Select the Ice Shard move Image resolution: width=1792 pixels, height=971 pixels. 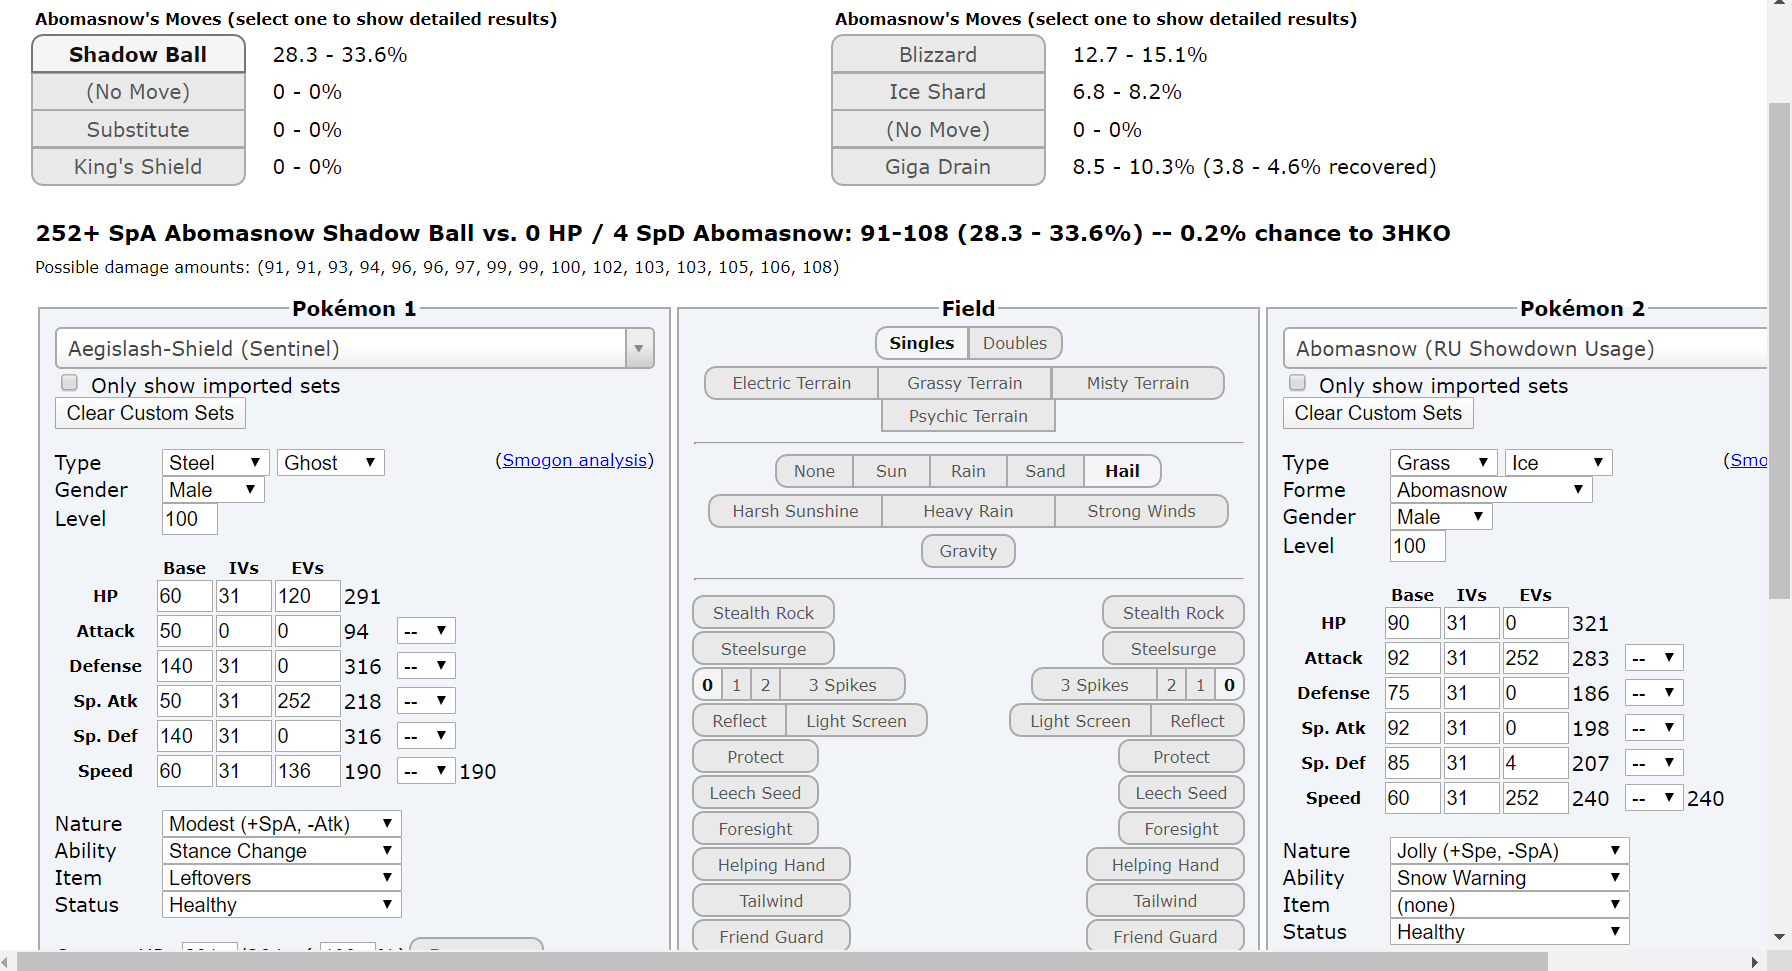[x=938, y=92]
